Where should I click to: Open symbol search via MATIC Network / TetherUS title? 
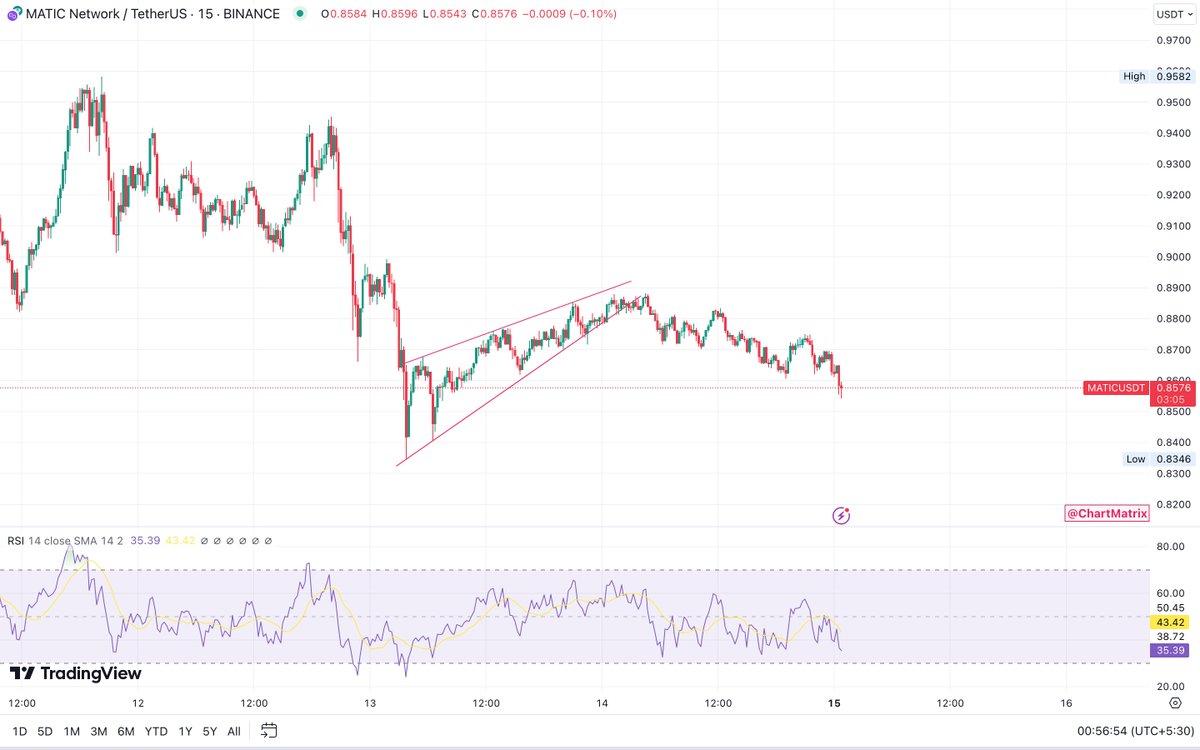tap(104, 14)
